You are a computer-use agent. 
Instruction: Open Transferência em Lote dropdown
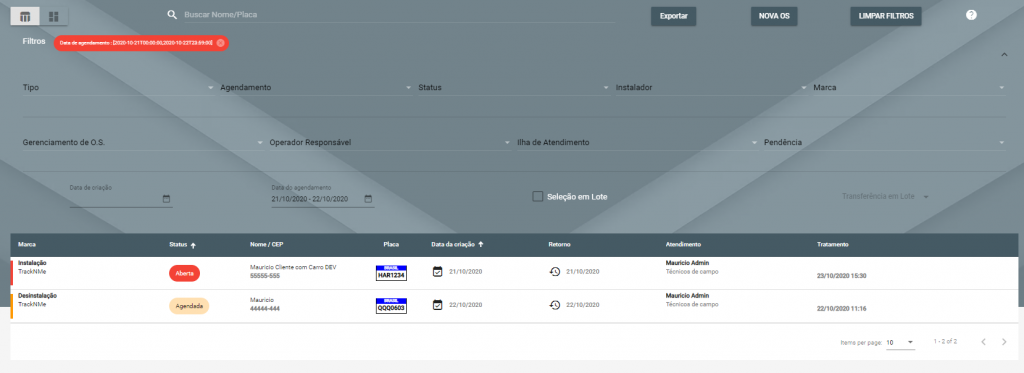tap(886, 196)
